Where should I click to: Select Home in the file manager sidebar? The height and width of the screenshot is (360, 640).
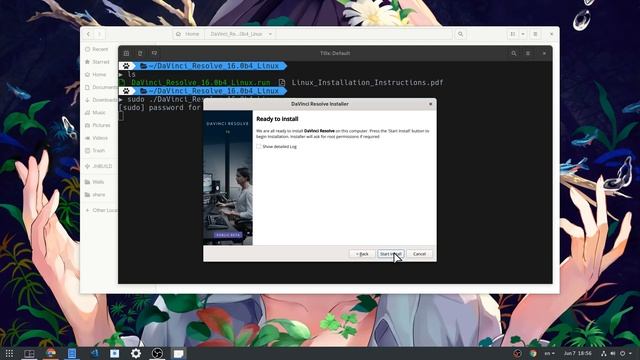click(96, 74)
